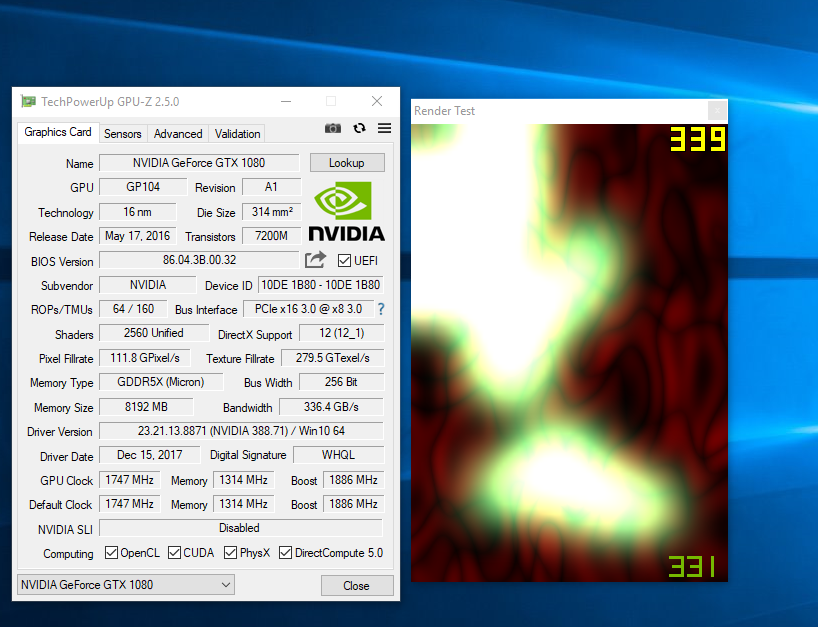Image resolution: width=818 pixels, height=627 pixels.
Task: Toggle the CUDA checkbox
Action: [x=174, y=552]
